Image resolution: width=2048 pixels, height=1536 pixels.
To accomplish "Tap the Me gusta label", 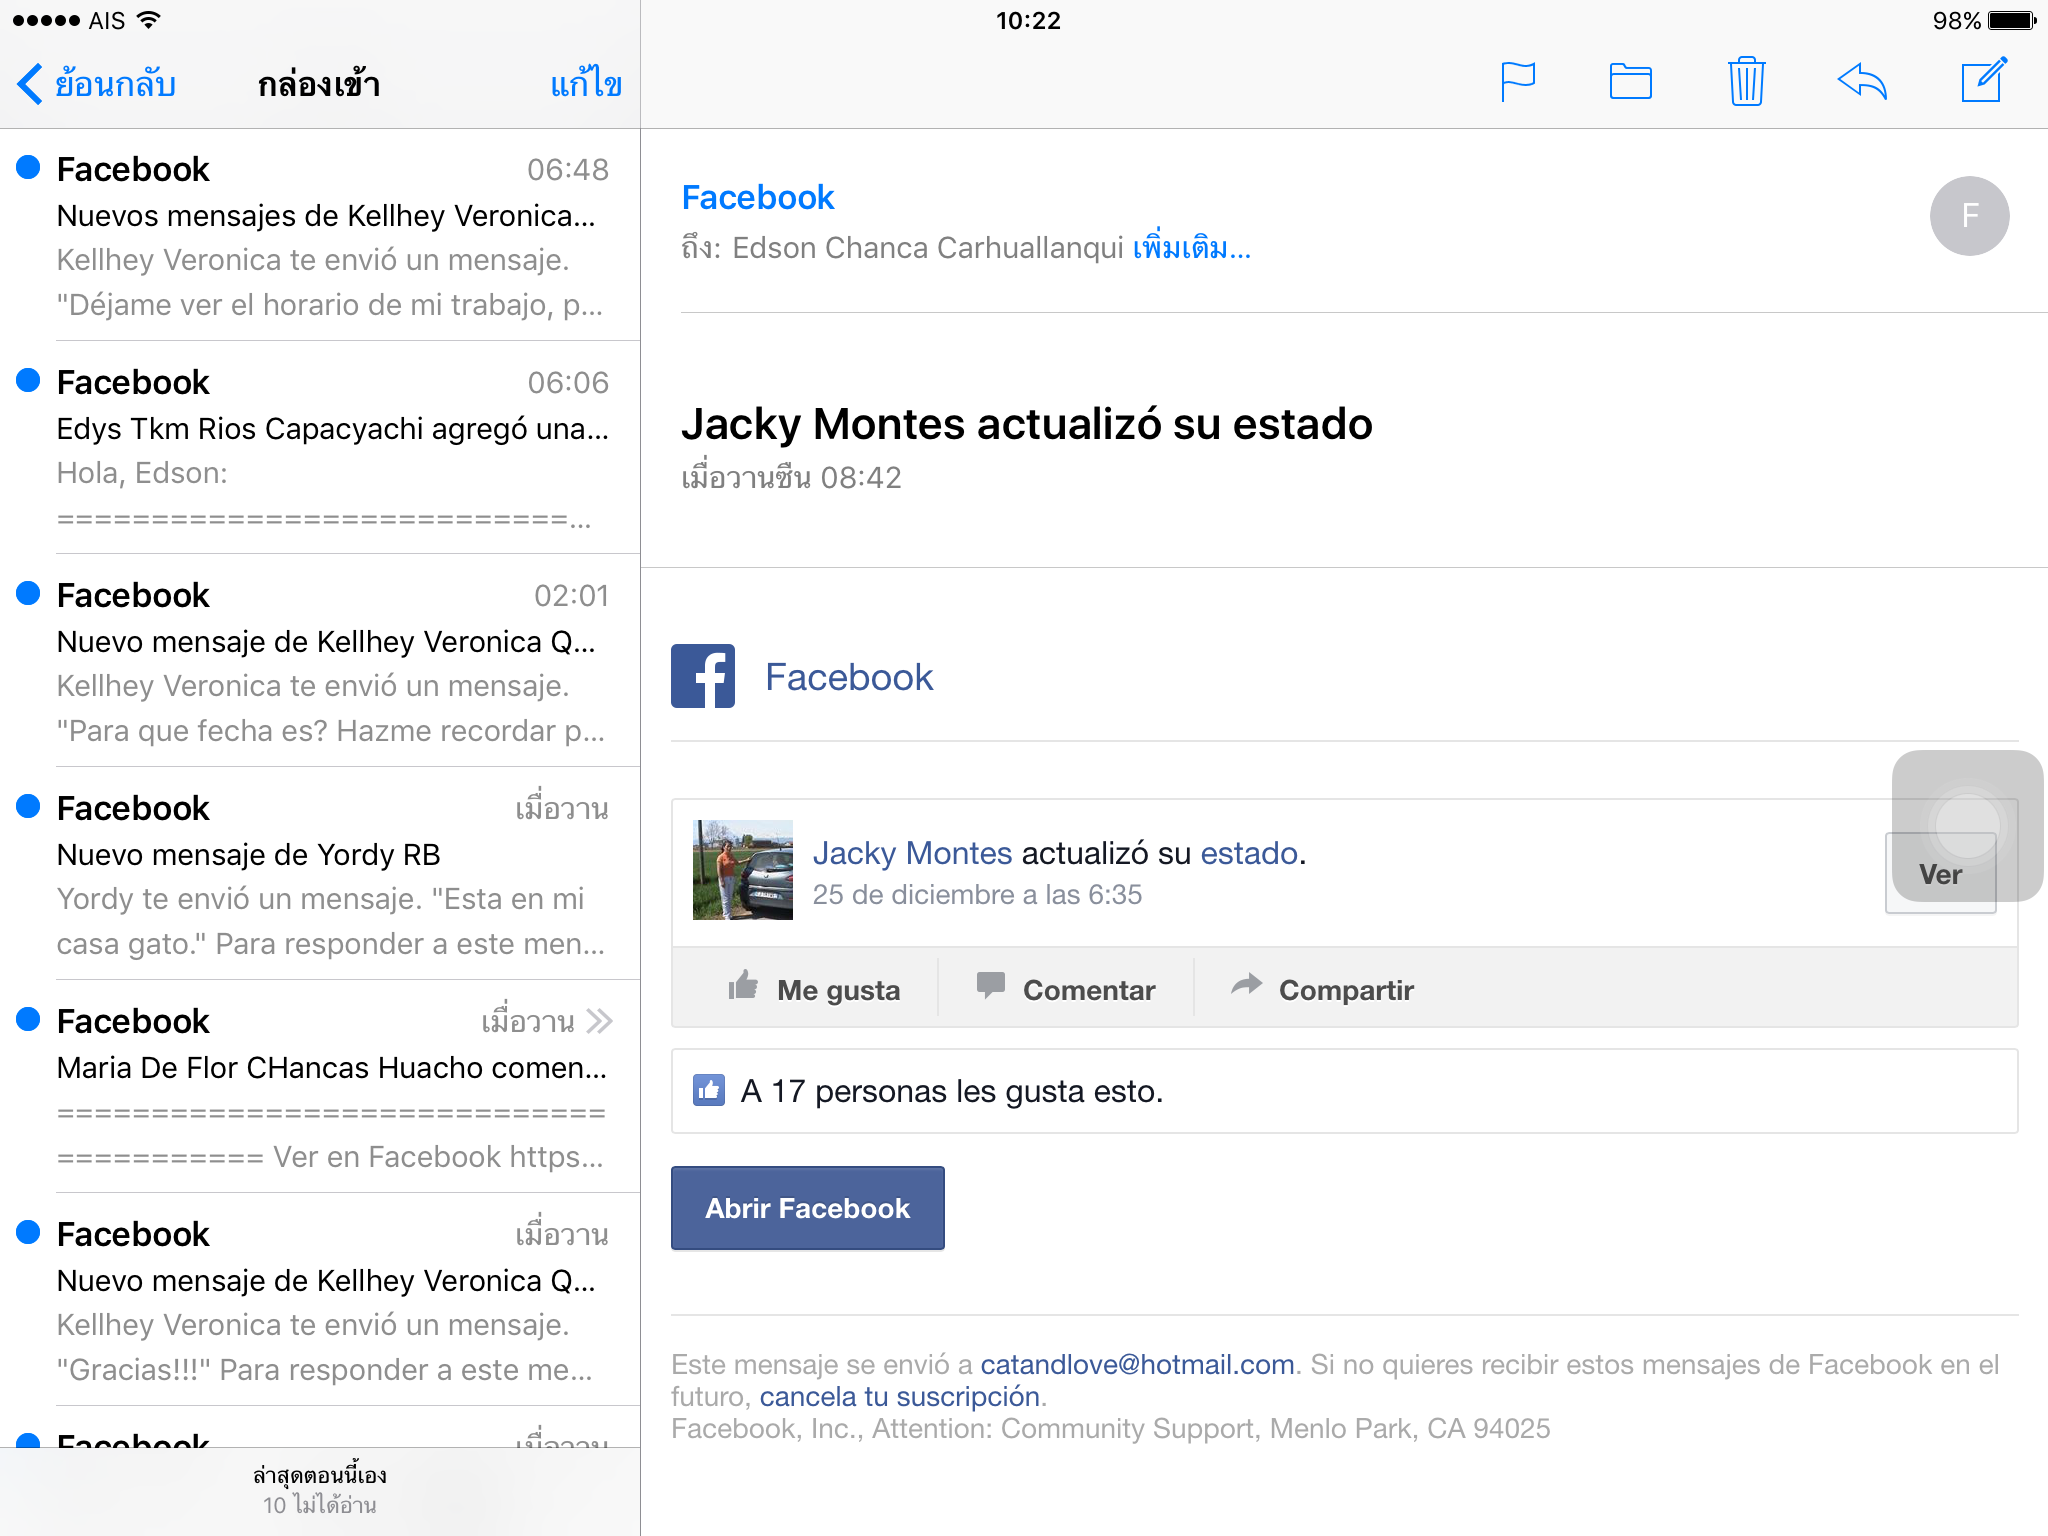I will click(838, 990).
